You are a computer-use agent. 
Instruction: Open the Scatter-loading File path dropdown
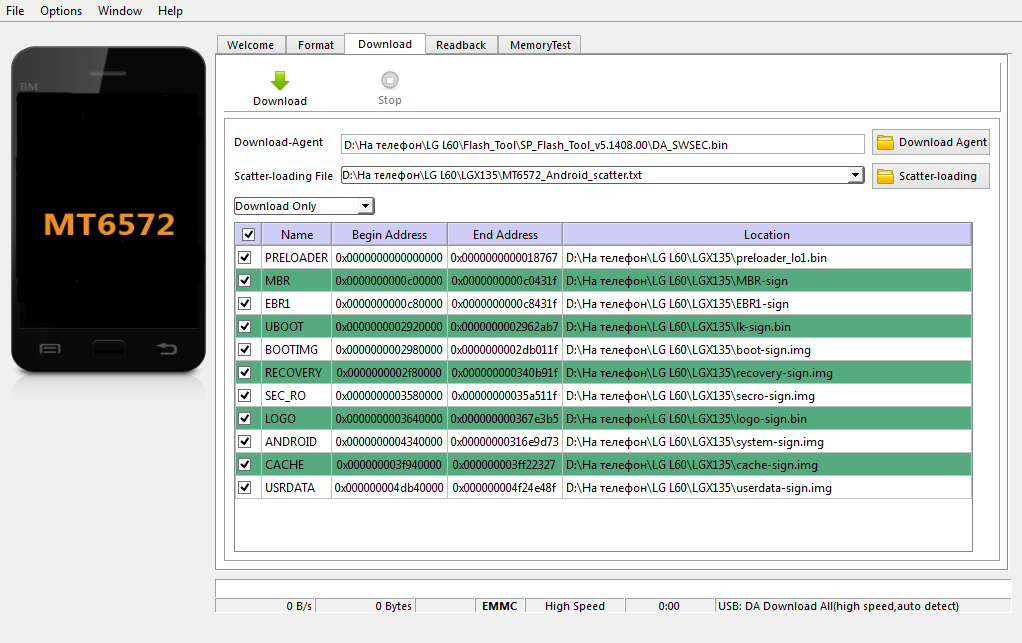(855, 176)
